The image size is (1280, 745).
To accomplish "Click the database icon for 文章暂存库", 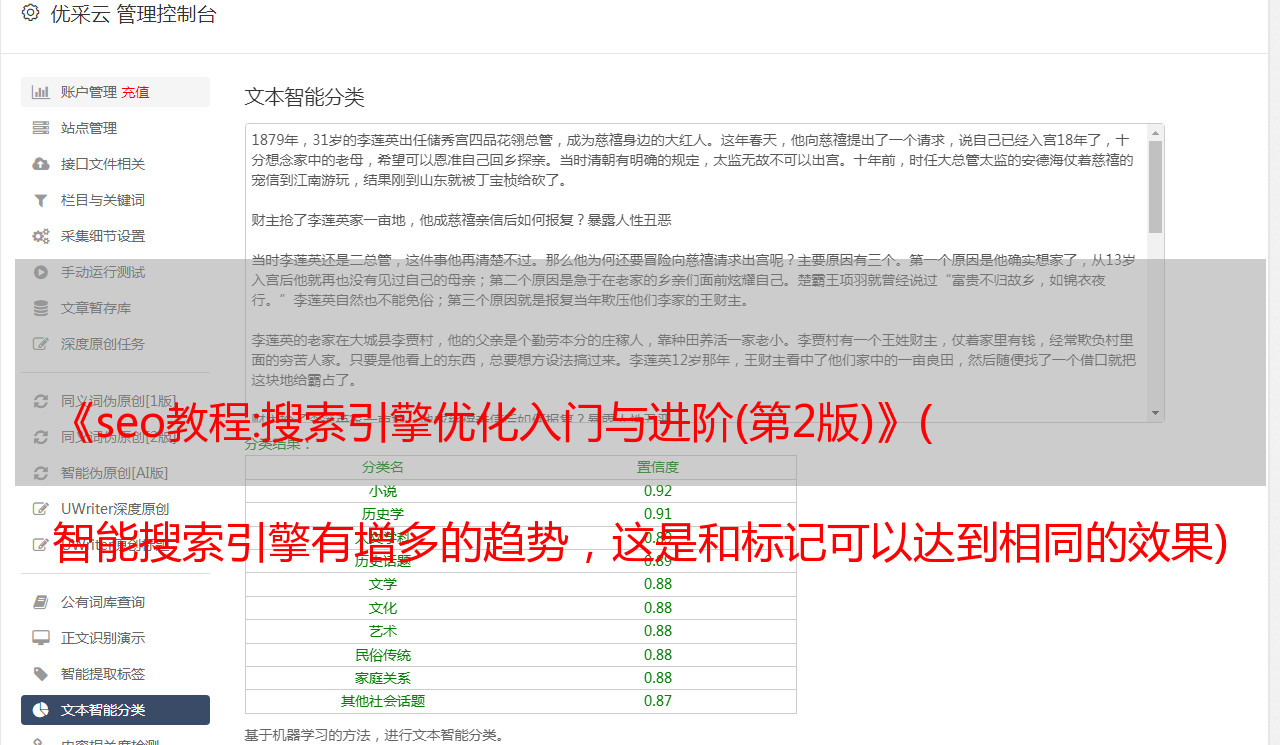I will tap(41, 308).
